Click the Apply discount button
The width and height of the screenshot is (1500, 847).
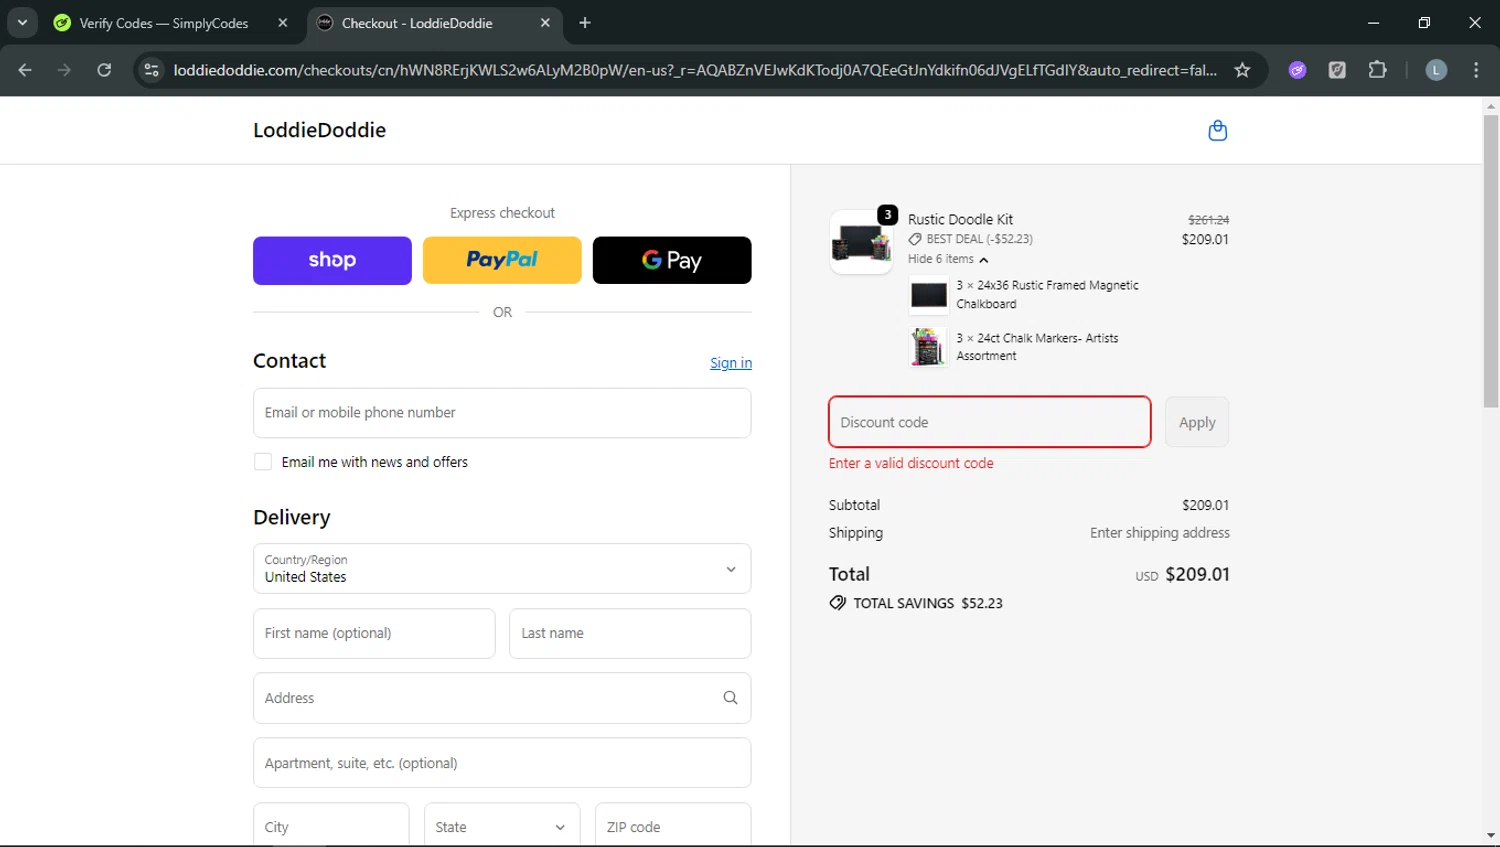[1197, 422]
